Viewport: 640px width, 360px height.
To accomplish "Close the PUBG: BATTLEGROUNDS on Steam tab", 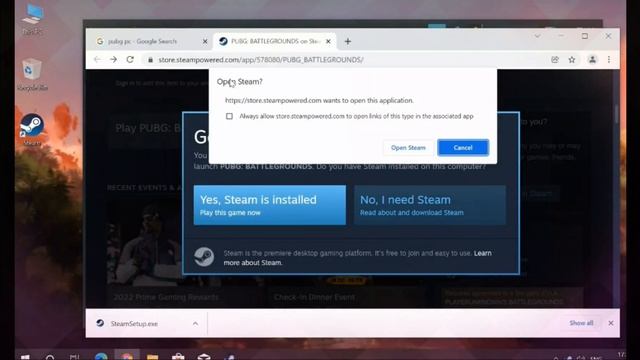I will (x=328, y=41).
